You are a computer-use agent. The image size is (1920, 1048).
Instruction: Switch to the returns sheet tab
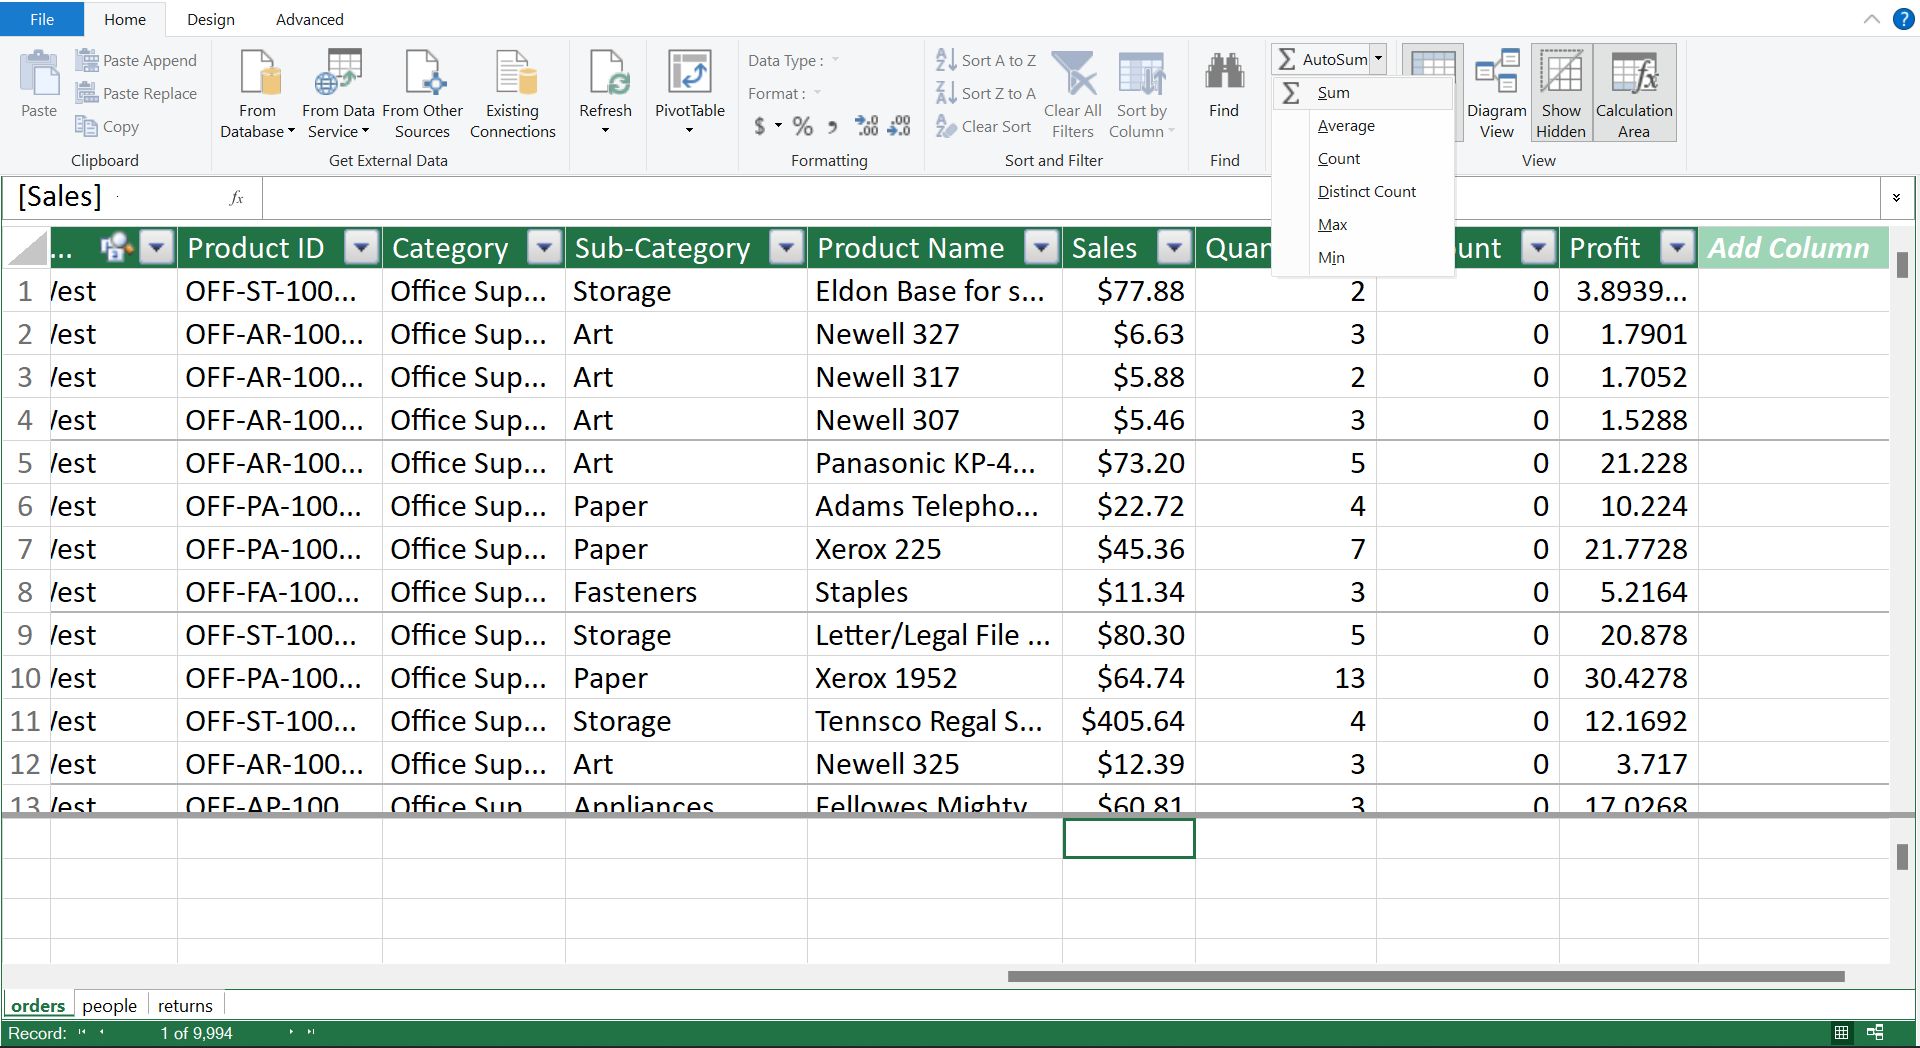[185, 1005]
